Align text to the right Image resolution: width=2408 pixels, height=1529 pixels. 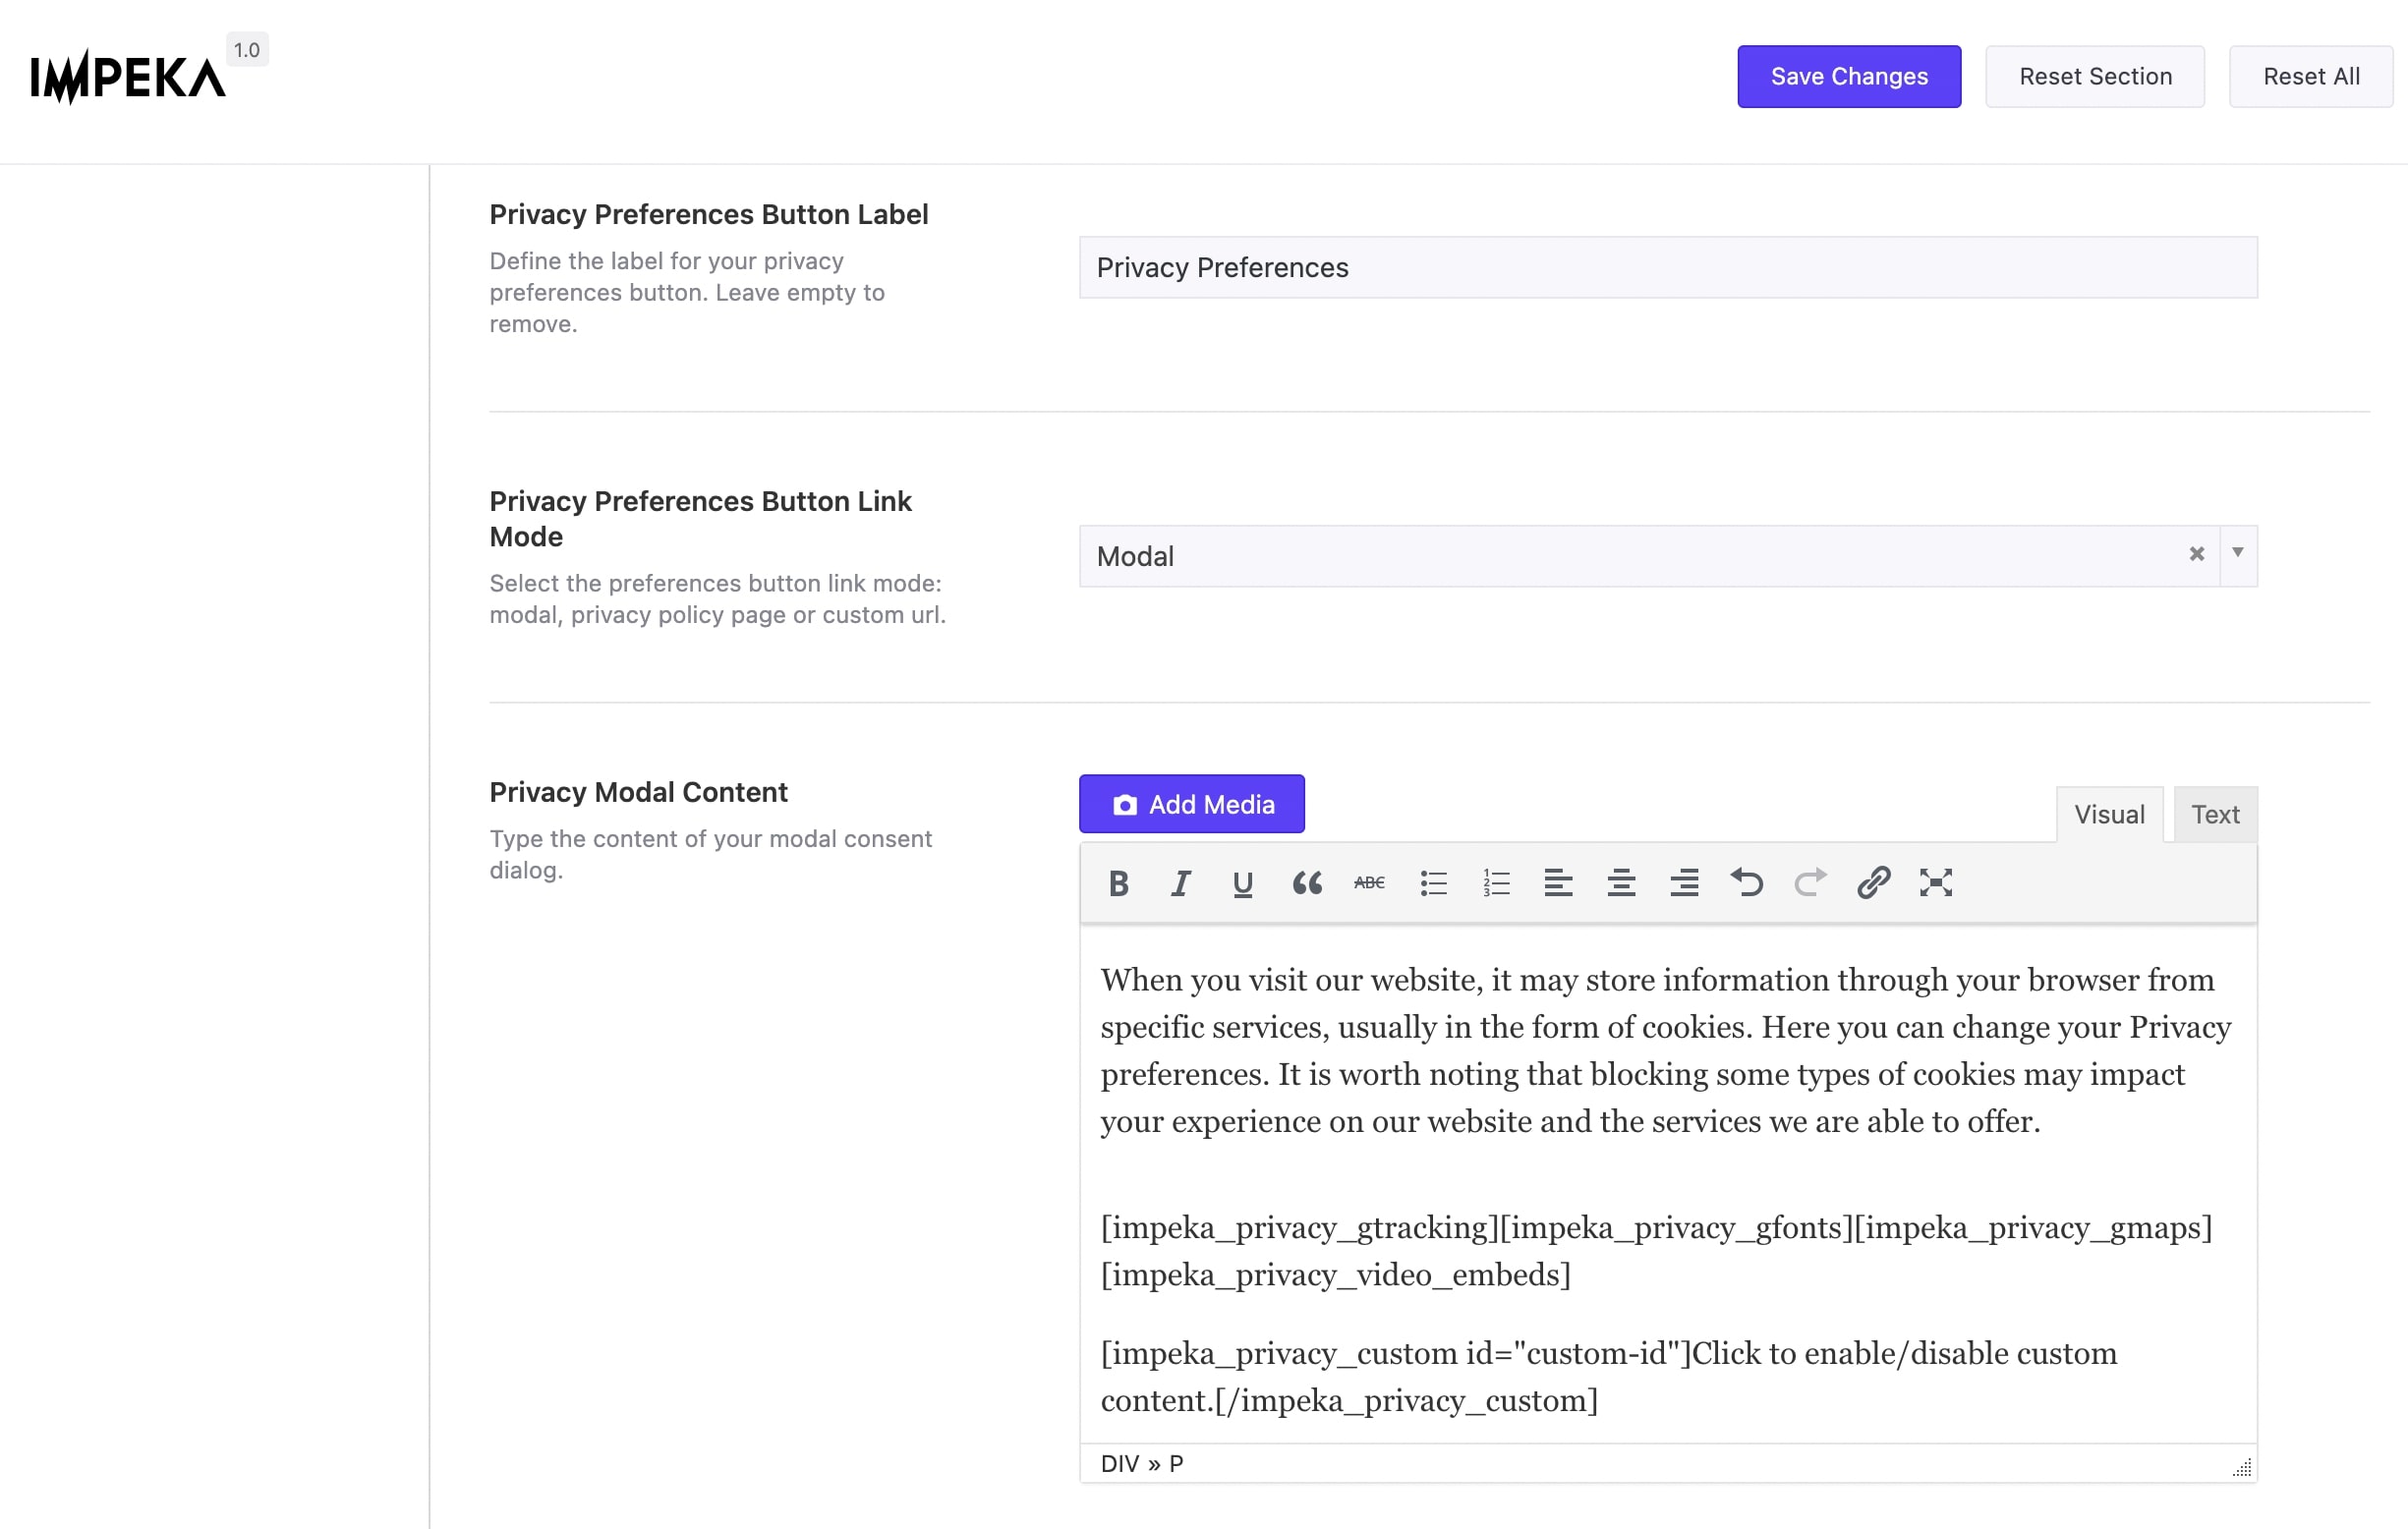(x=1684, y=883)
